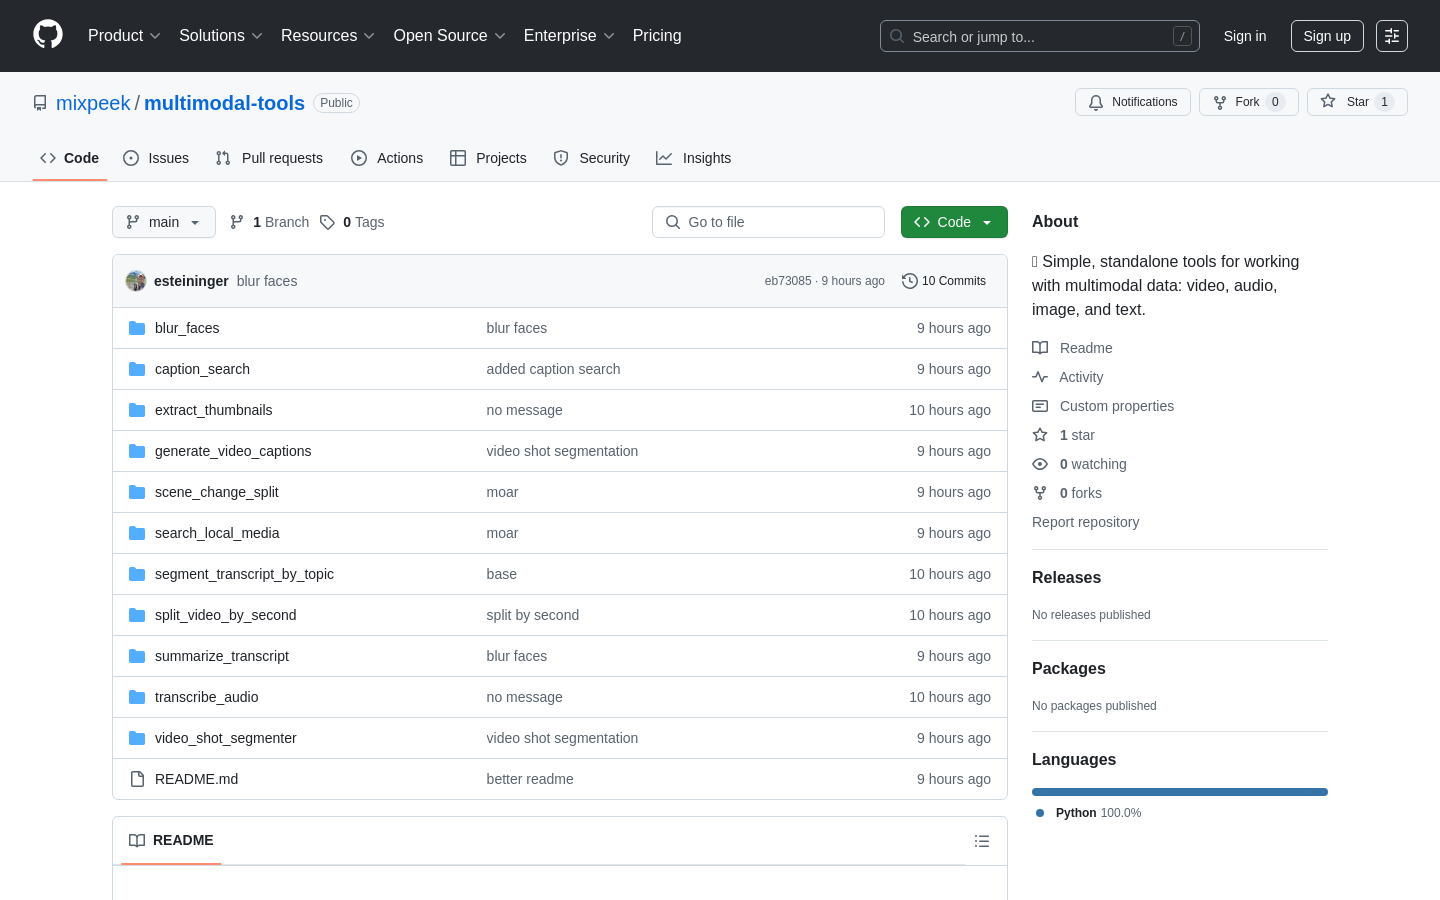Open the summarize_transcript folder
The height and width of the screenshot is (900, 1440).
click(x=222, y=656)
